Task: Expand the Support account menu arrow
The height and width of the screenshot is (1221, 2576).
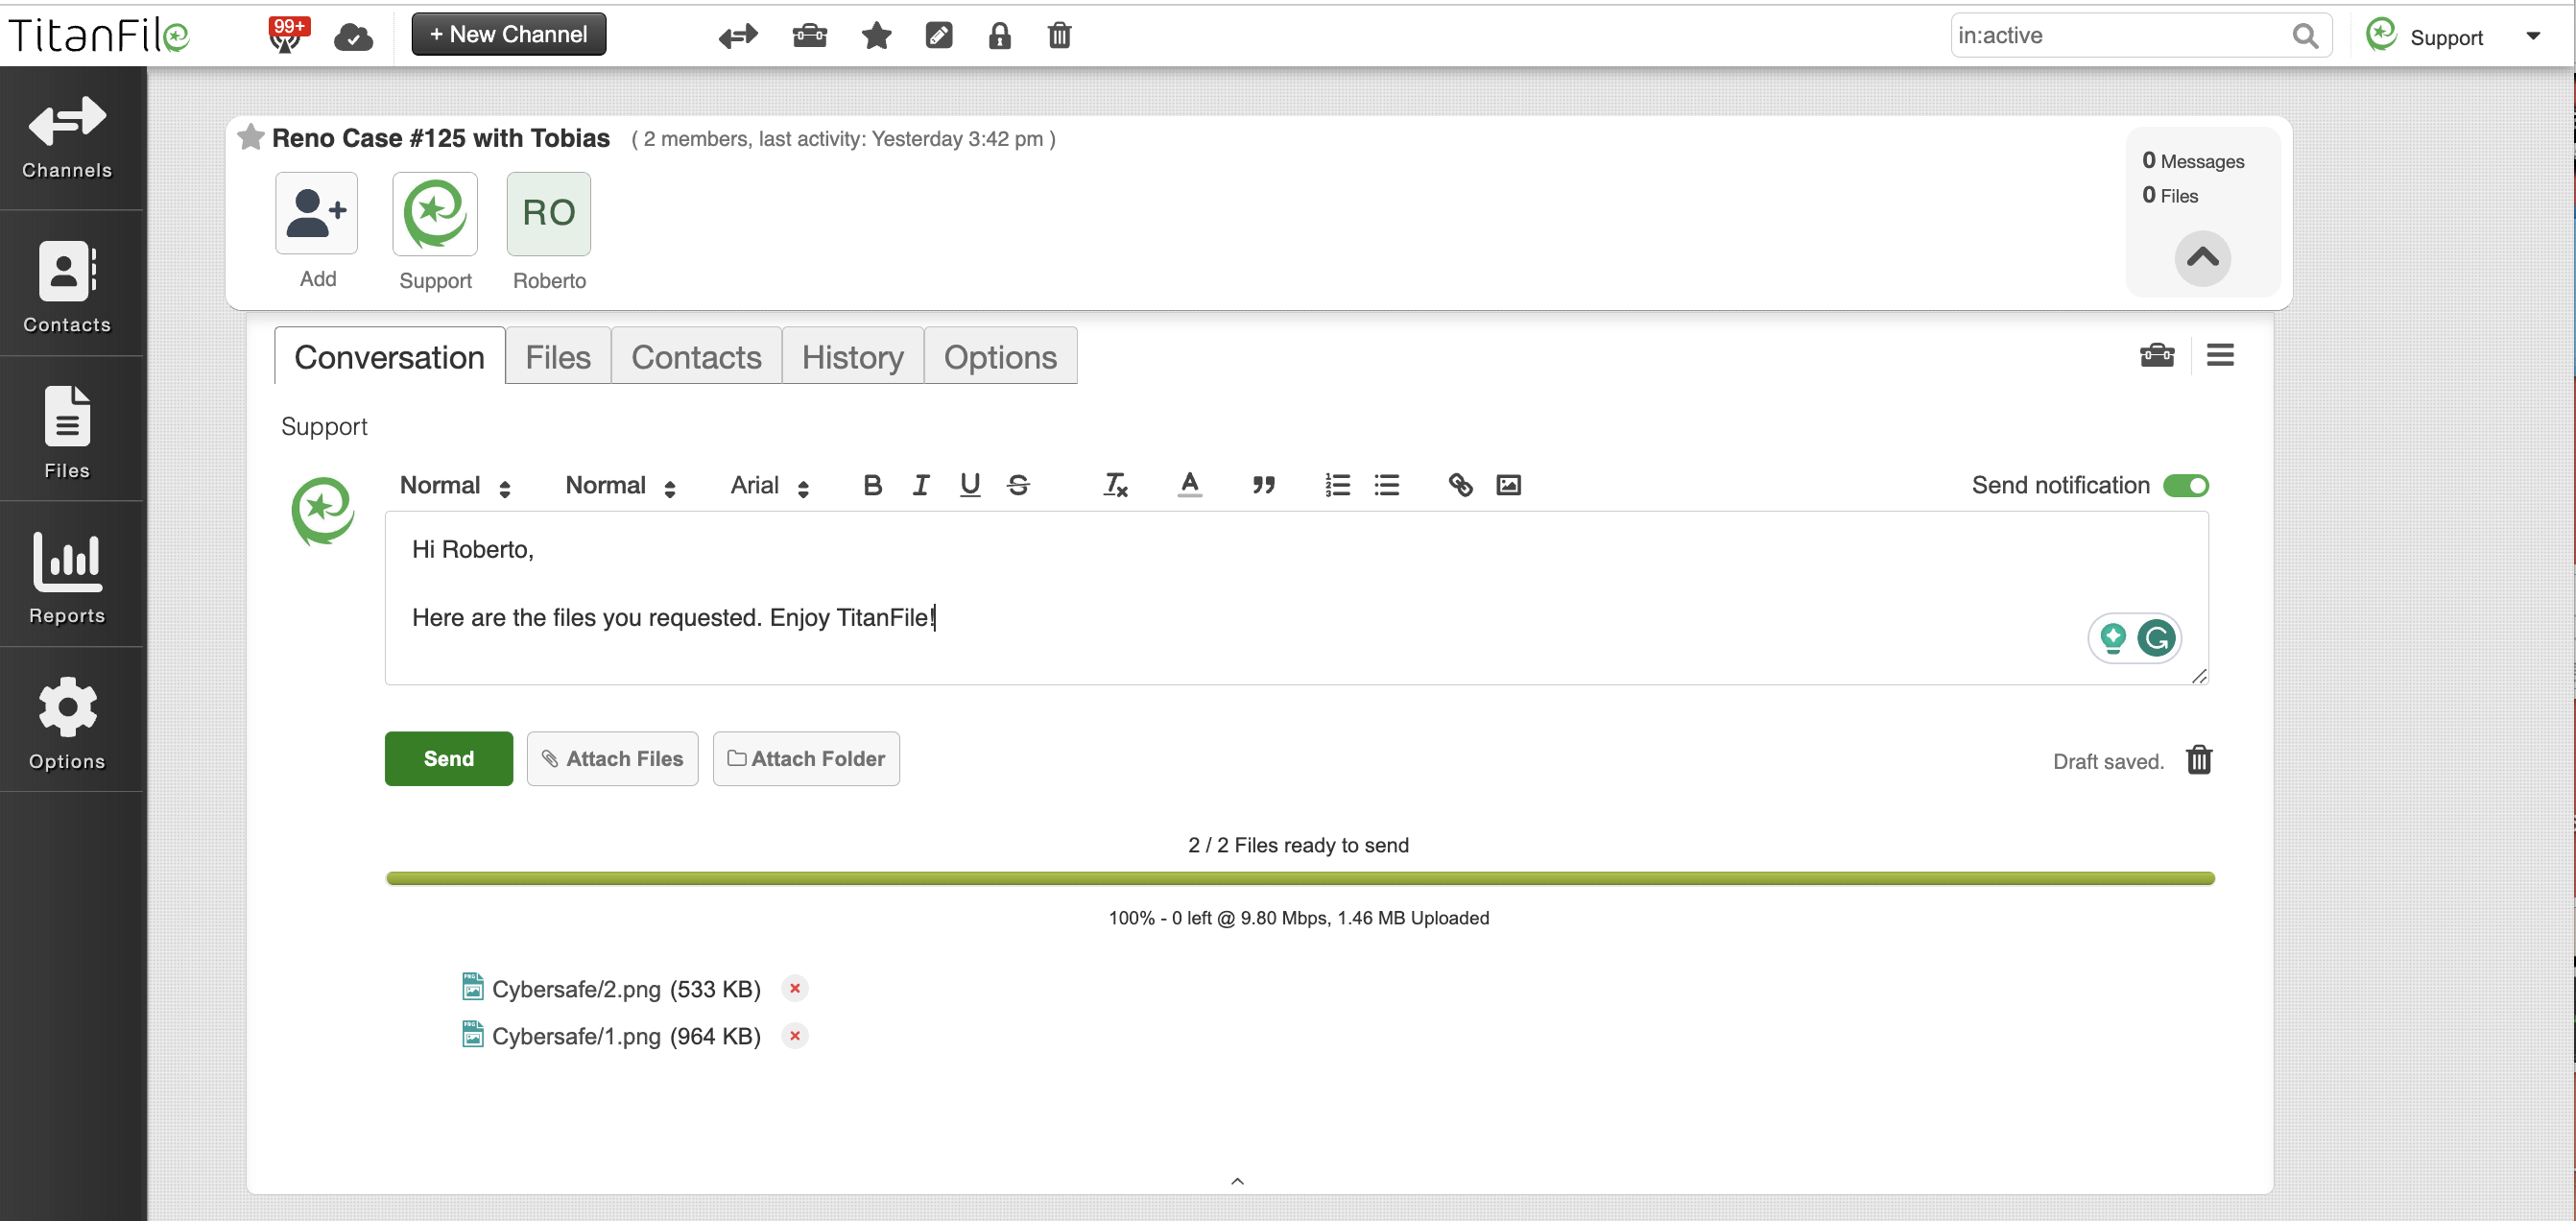Action: click(2534, 36)
